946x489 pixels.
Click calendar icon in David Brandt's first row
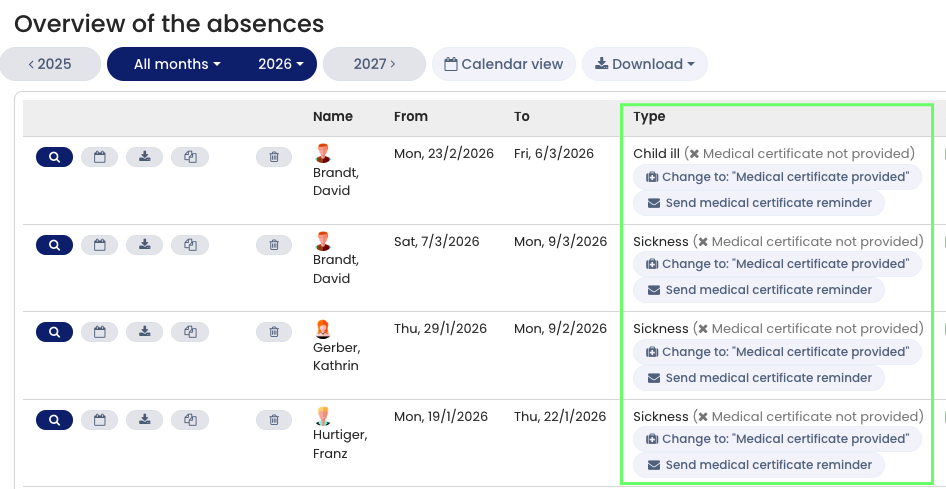[99, 157]
